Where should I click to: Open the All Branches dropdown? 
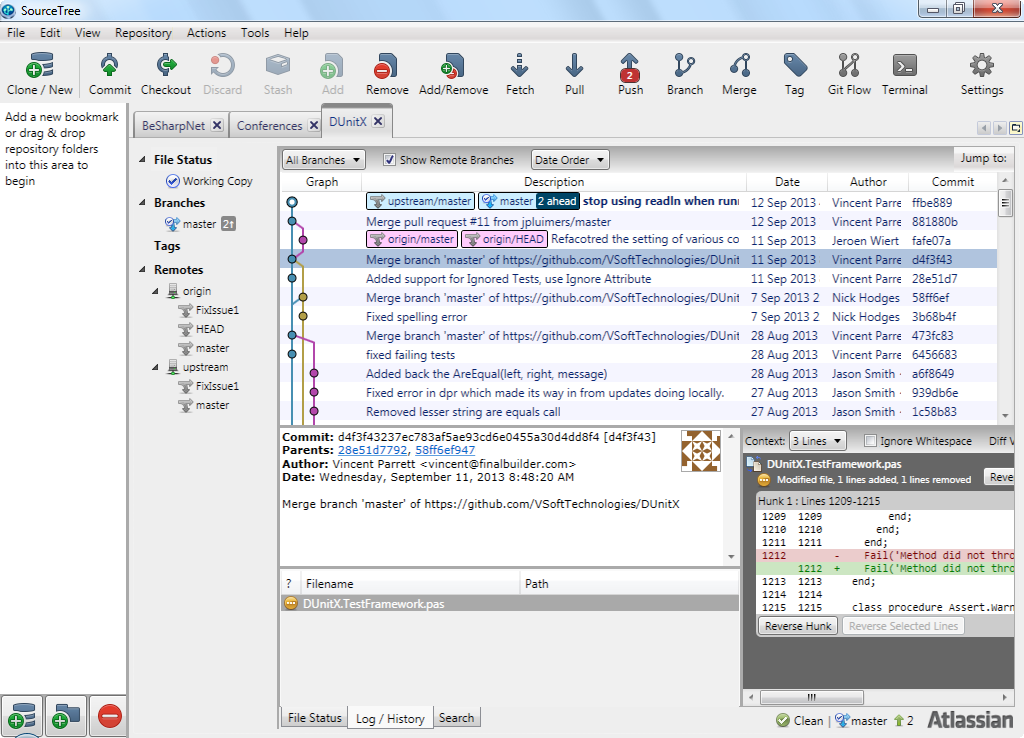tap(323, 160)
